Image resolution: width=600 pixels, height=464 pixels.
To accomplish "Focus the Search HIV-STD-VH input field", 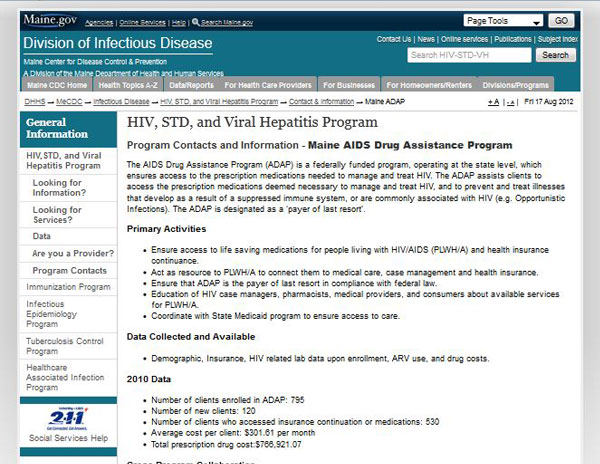I will [x=469, y=55].
